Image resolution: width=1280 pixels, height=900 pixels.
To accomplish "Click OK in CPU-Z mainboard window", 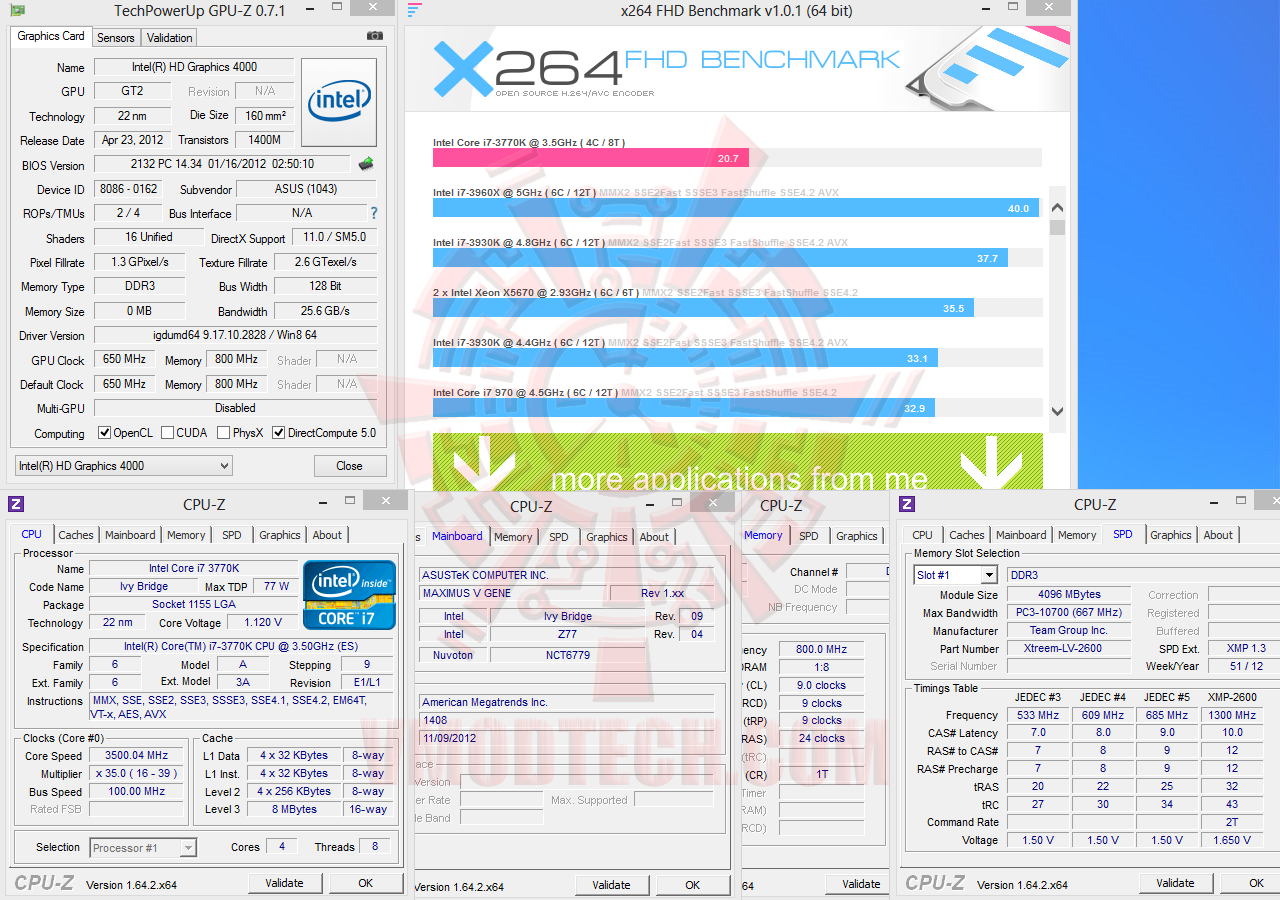I will (693, 885).
